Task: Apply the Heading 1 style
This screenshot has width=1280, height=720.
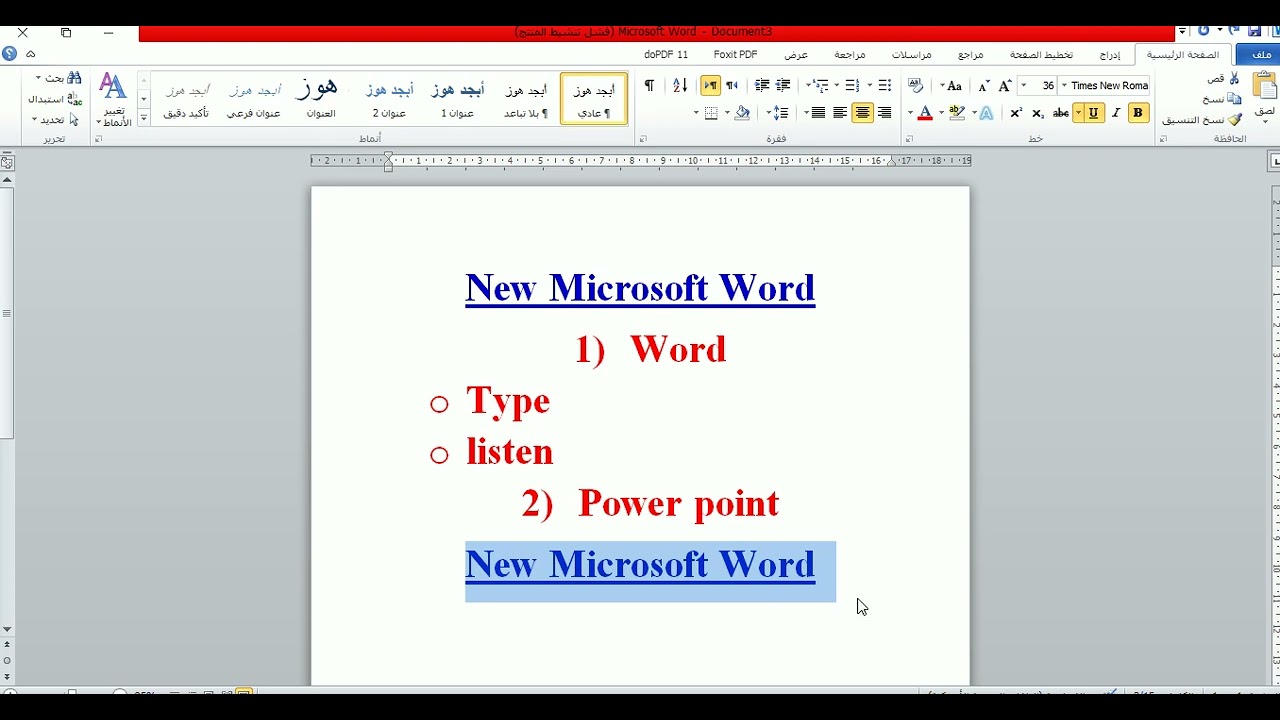Action: (x=457, y=98)
